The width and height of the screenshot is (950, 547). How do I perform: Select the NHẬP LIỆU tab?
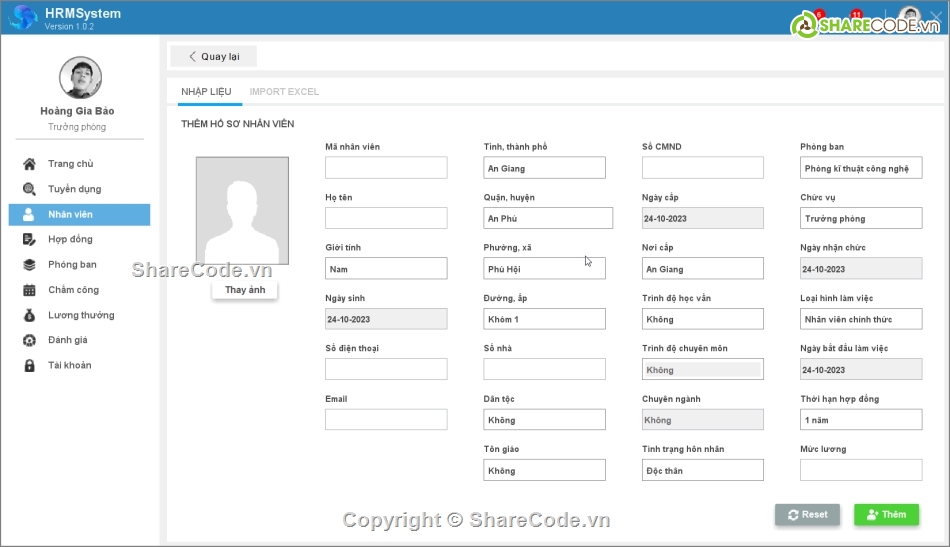tap(205, 92)
